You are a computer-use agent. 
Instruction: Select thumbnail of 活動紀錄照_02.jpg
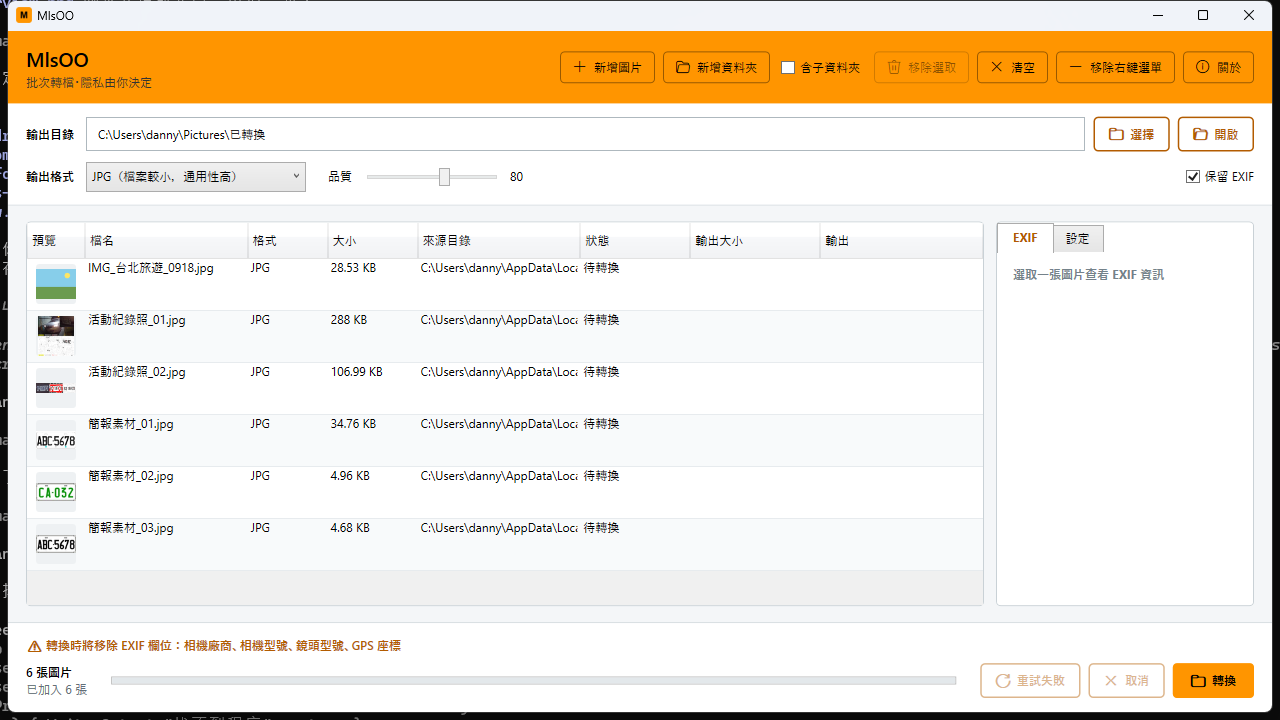point(56,388)
